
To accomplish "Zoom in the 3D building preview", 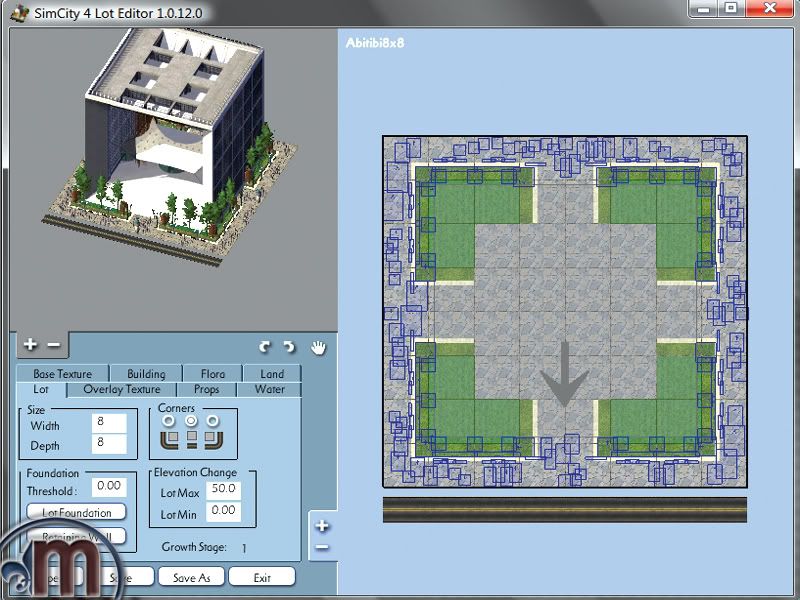I will tap(30, 344).
